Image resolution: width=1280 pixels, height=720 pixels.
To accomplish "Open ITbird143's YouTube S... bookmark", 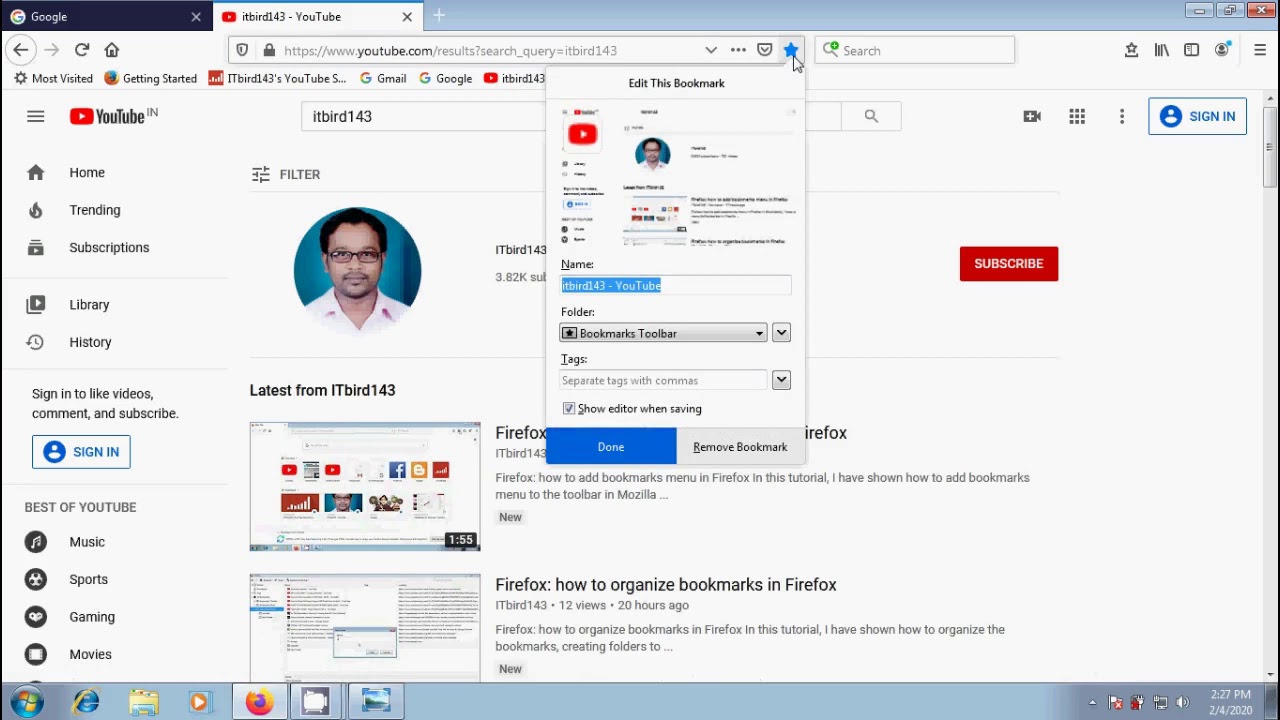I will (277, 78).
